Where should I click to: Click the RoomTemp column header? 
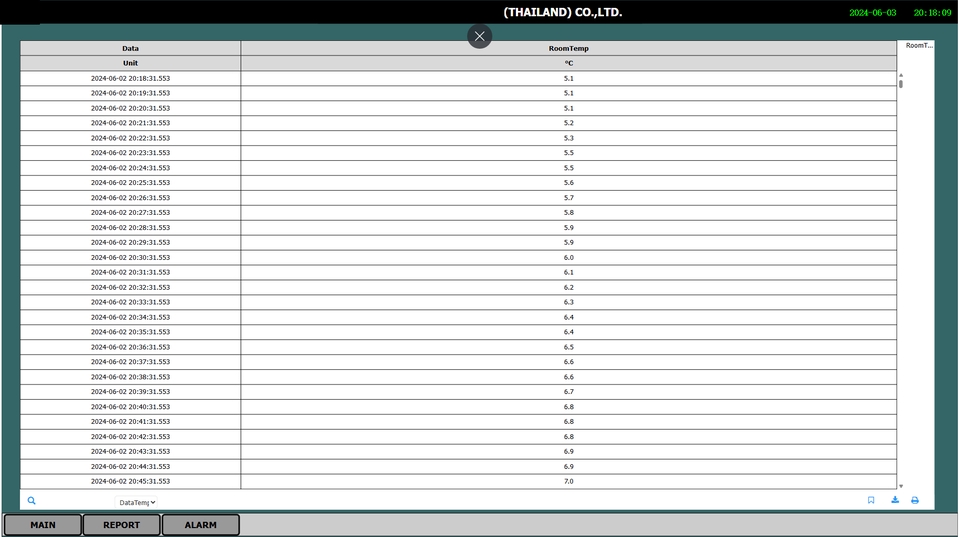(x=568, y=48)
